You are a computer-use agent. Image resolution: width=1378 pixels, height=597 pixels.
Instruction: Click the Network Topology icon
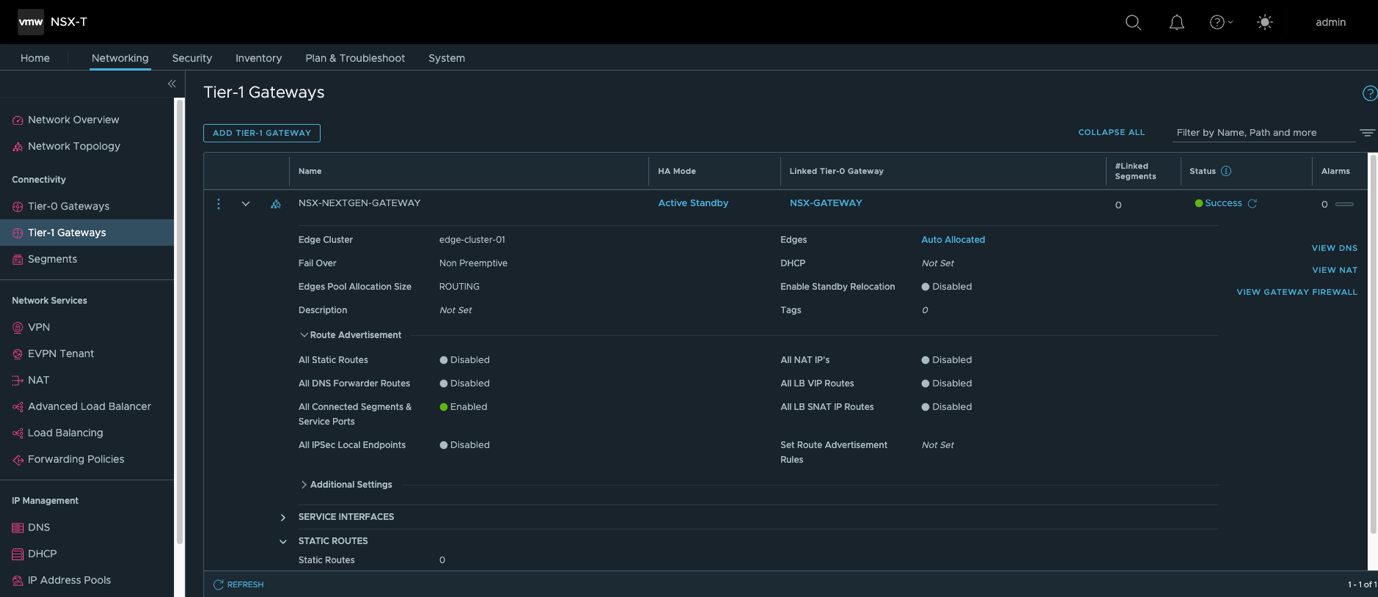pos(17,146)
